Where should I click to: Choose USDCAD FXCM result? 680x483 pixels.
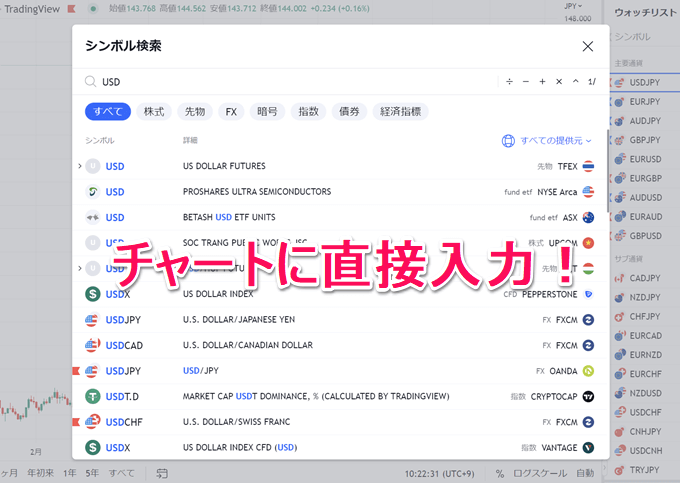340,345
